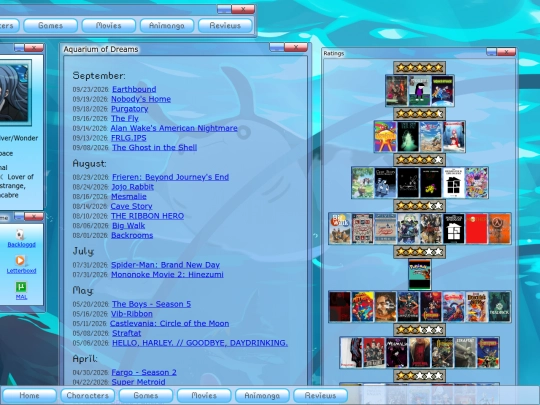Viewport: 540px width, 405px height.
Task: Open the grey-haired character avatar image
Action: click(14, 92)
